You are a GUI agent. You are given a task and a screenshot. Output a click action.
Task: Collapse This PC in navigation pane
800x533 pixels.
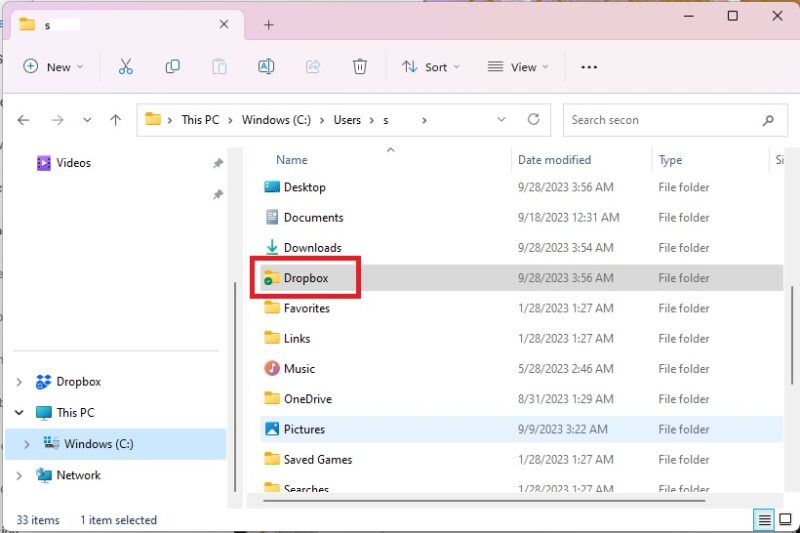[x=19, y=413]
